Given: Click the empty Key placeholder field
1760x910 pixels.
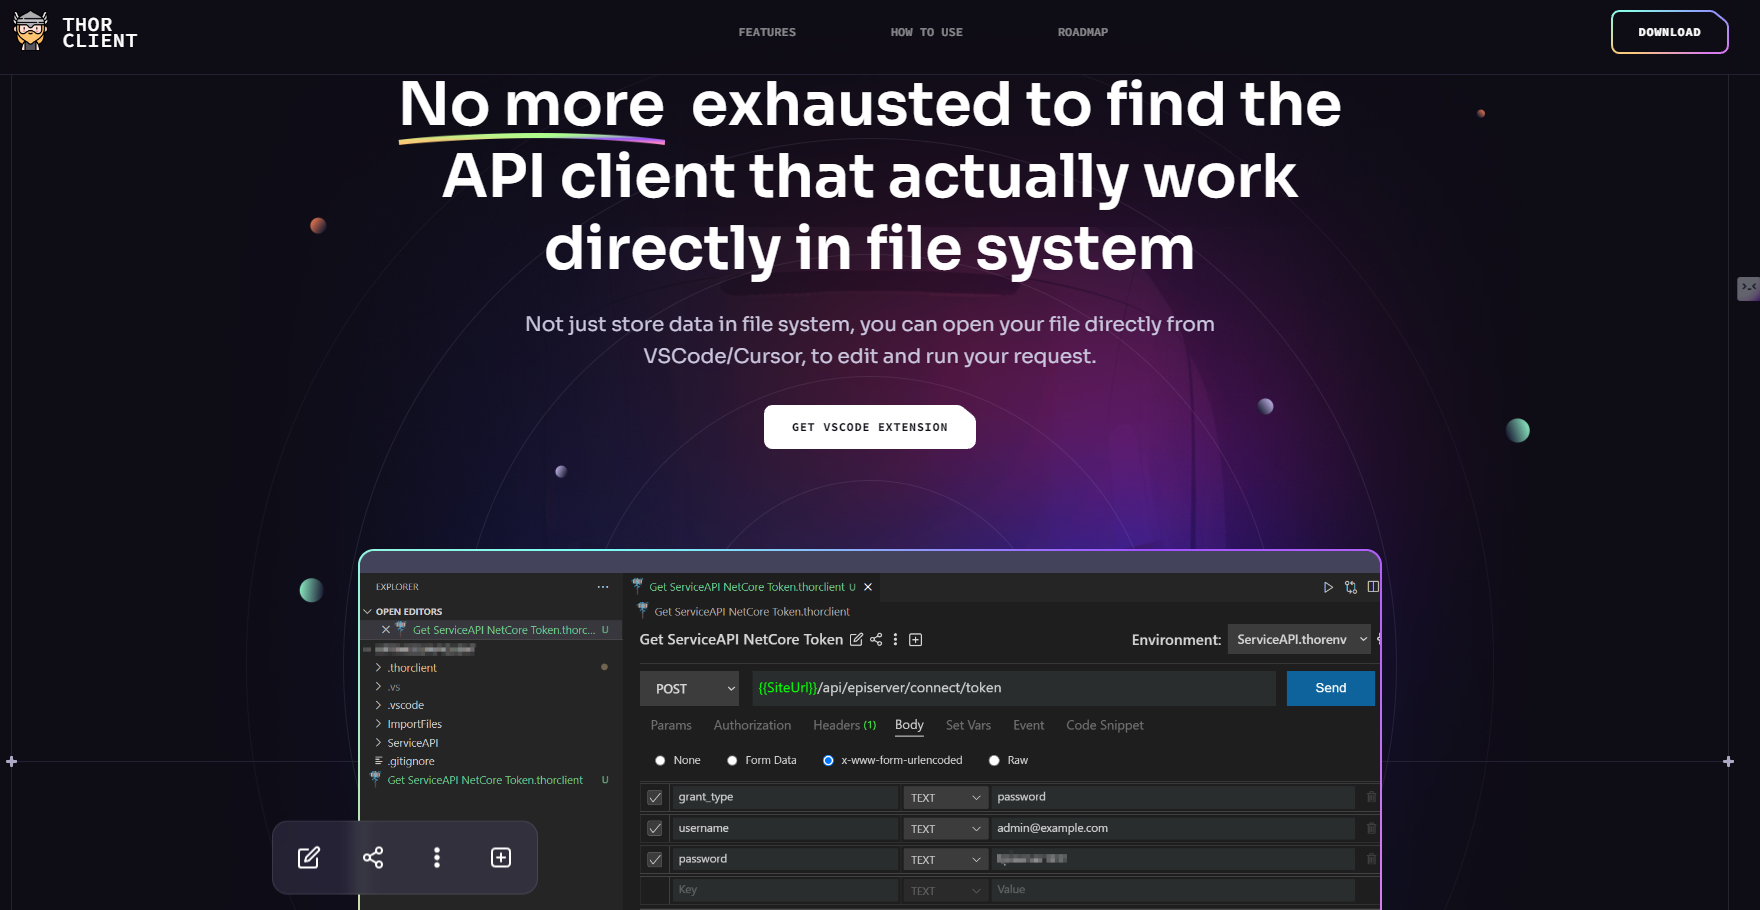Looking at the screenshot, I should pos(785,890).
